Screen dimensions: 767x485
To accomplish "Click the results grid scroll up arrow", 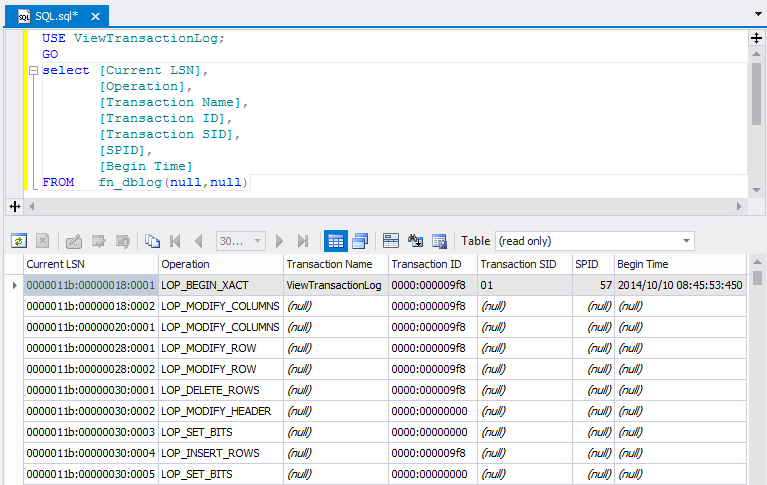I will point(757,263).
